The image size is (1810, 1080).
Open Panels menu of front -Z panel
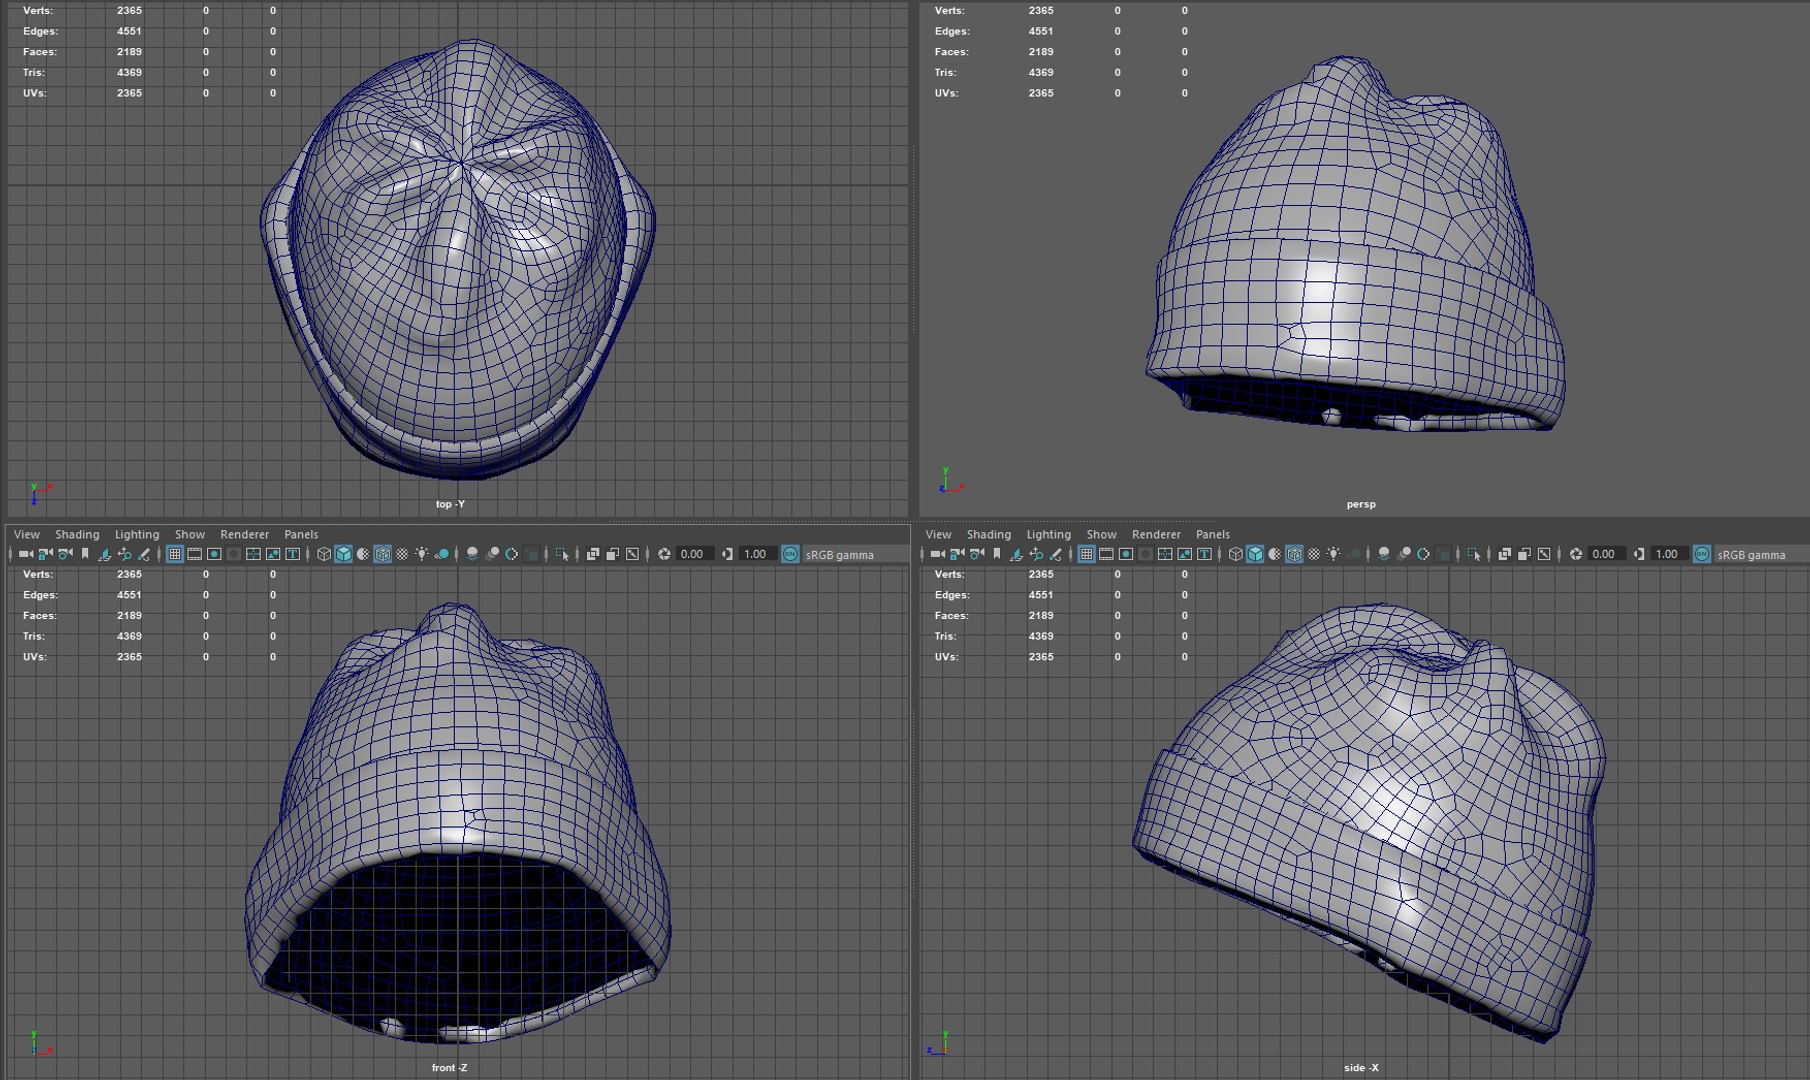(301, 534)
